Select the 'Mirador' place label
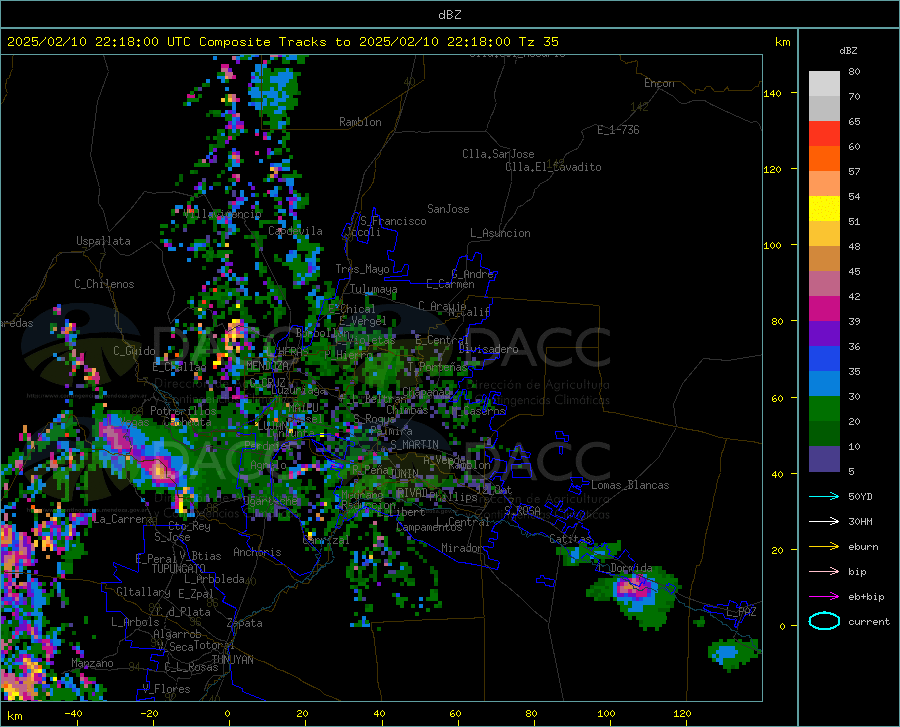This screenshot has width=900, height=727. (x=461, y=548)
